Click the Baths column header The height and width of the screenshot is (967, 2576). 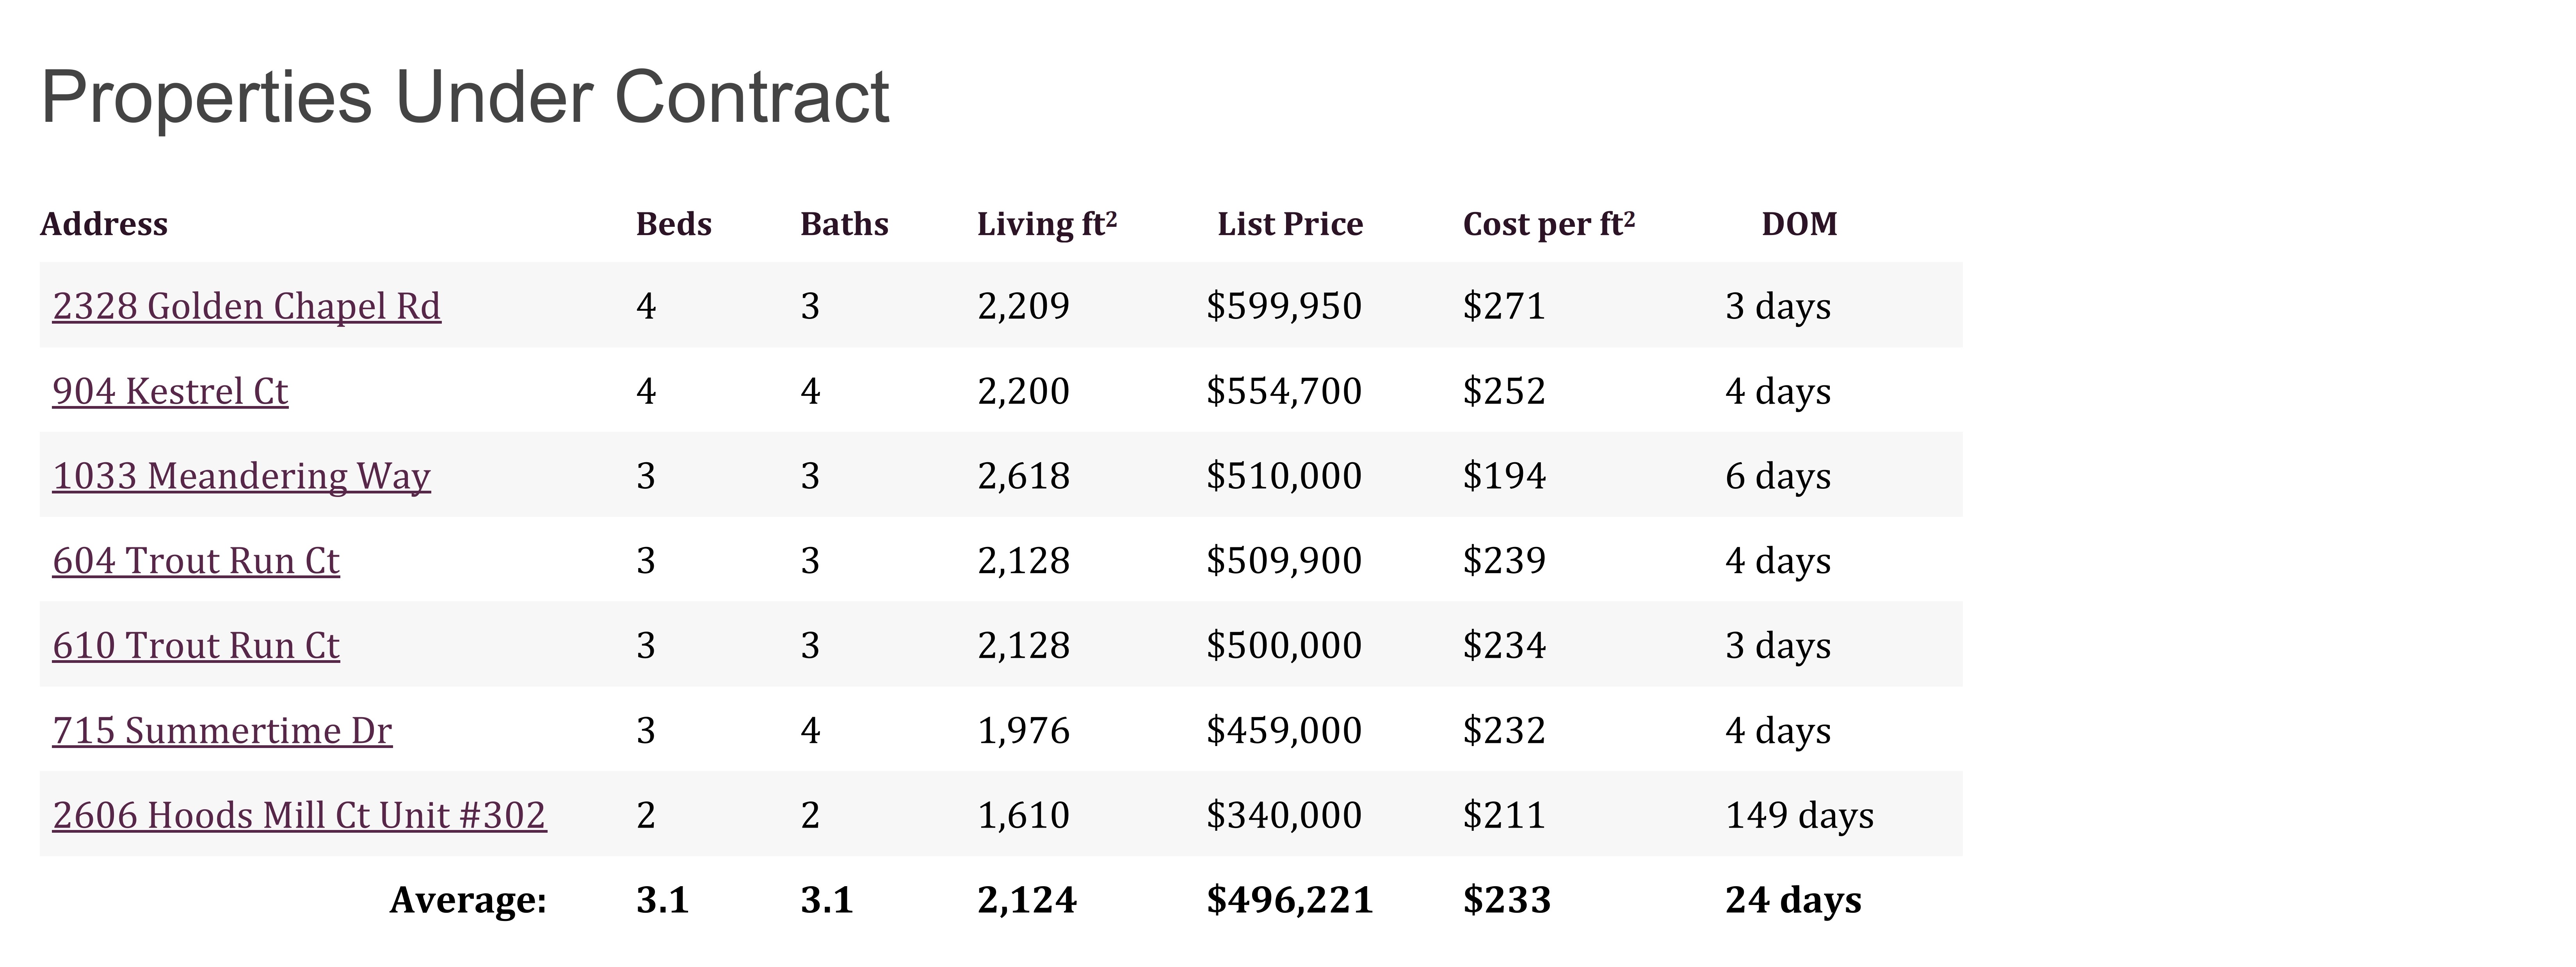pyautogui.click(x=844, y=224)
